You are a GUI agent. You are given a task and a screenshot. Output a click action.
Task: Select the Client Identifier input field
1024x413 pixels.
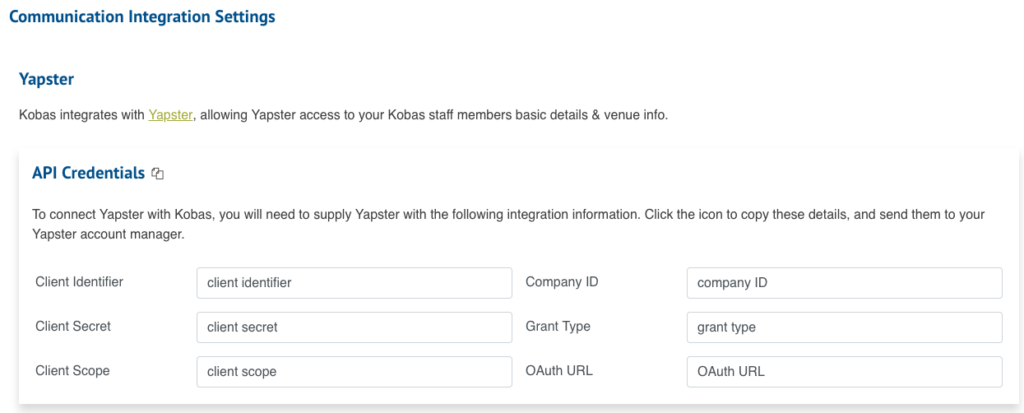click(x=354, y=283)
